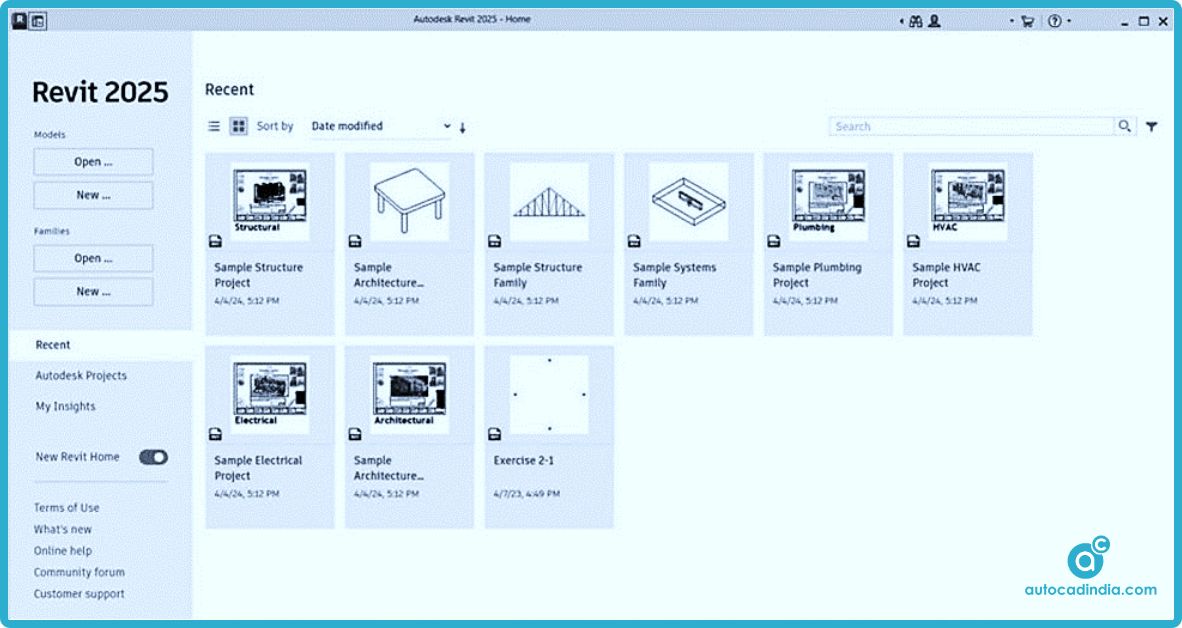Select the grid view icon
Viewport: 1182px width, 628px height.
pyautogui.click(x=237, y=126)
